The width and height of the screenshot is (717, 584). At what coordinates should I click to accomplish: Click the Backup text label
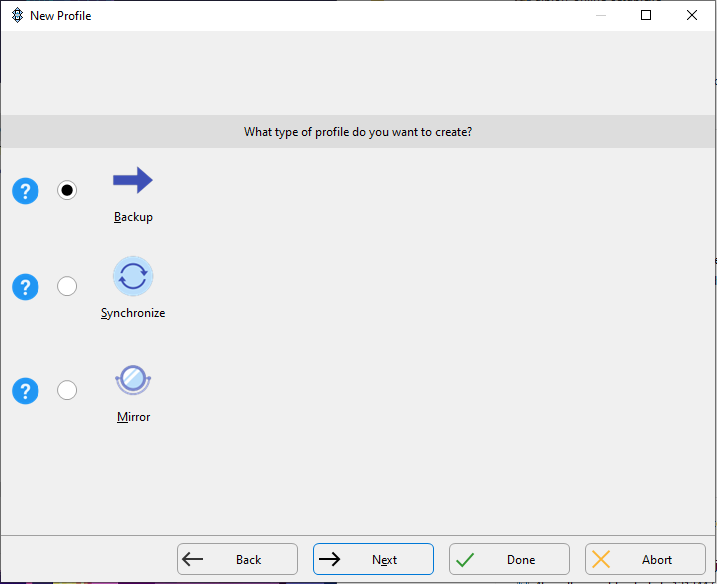pyautogui.click(x=133, y=217)
